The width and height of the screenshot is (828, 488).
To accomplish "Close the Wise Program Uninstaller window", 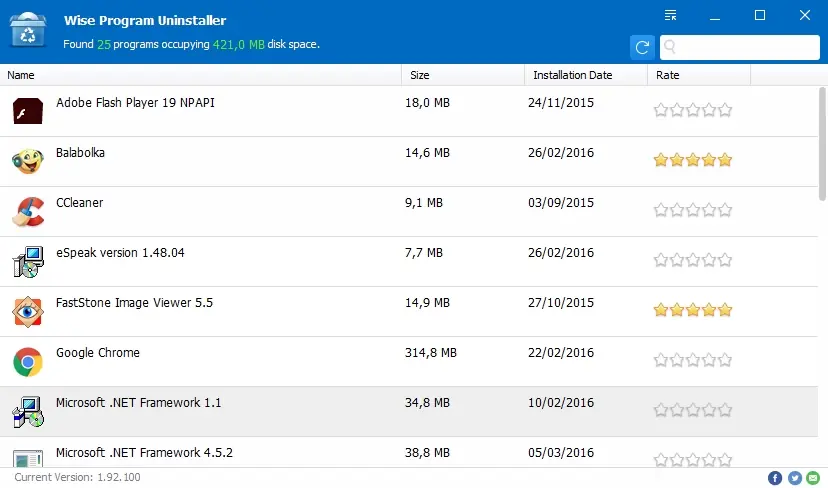I will point(805,15).
